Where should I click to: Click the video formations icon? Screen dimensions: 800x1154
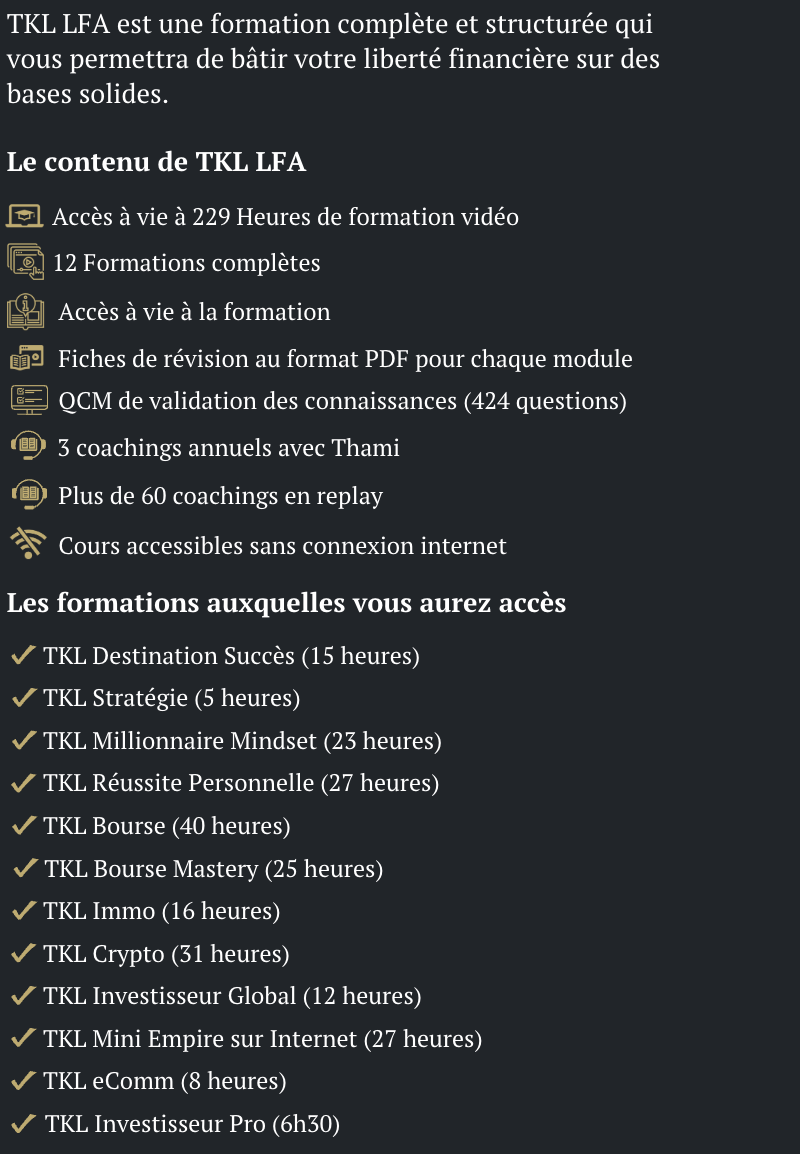pos(26,262)
